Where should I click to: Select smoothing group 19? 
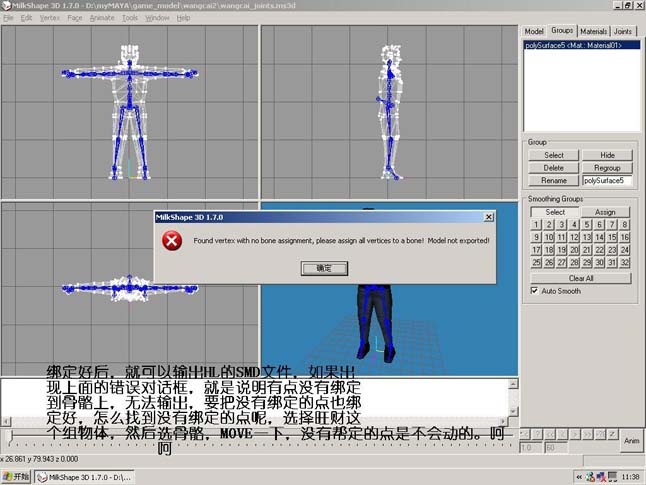click(x=561, y=250)
